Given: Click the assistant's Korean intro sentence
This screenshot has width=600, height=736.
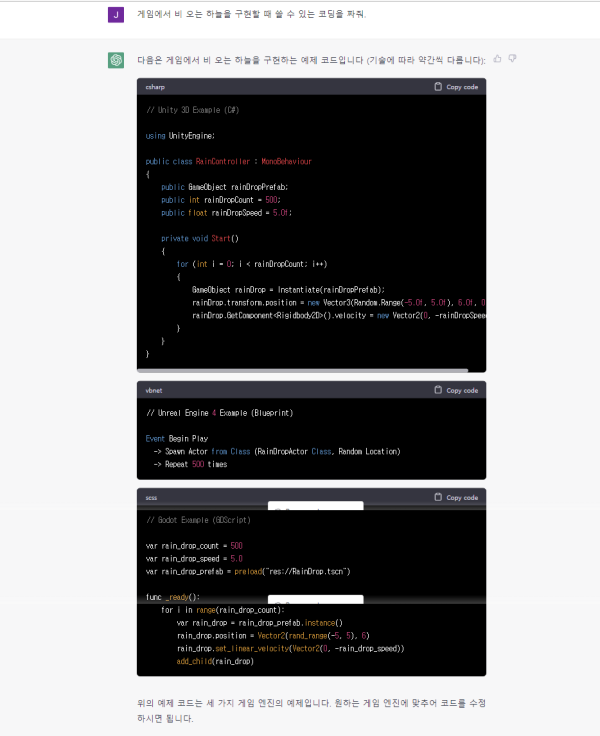Looking at the screenshot, I should [311, 60].
